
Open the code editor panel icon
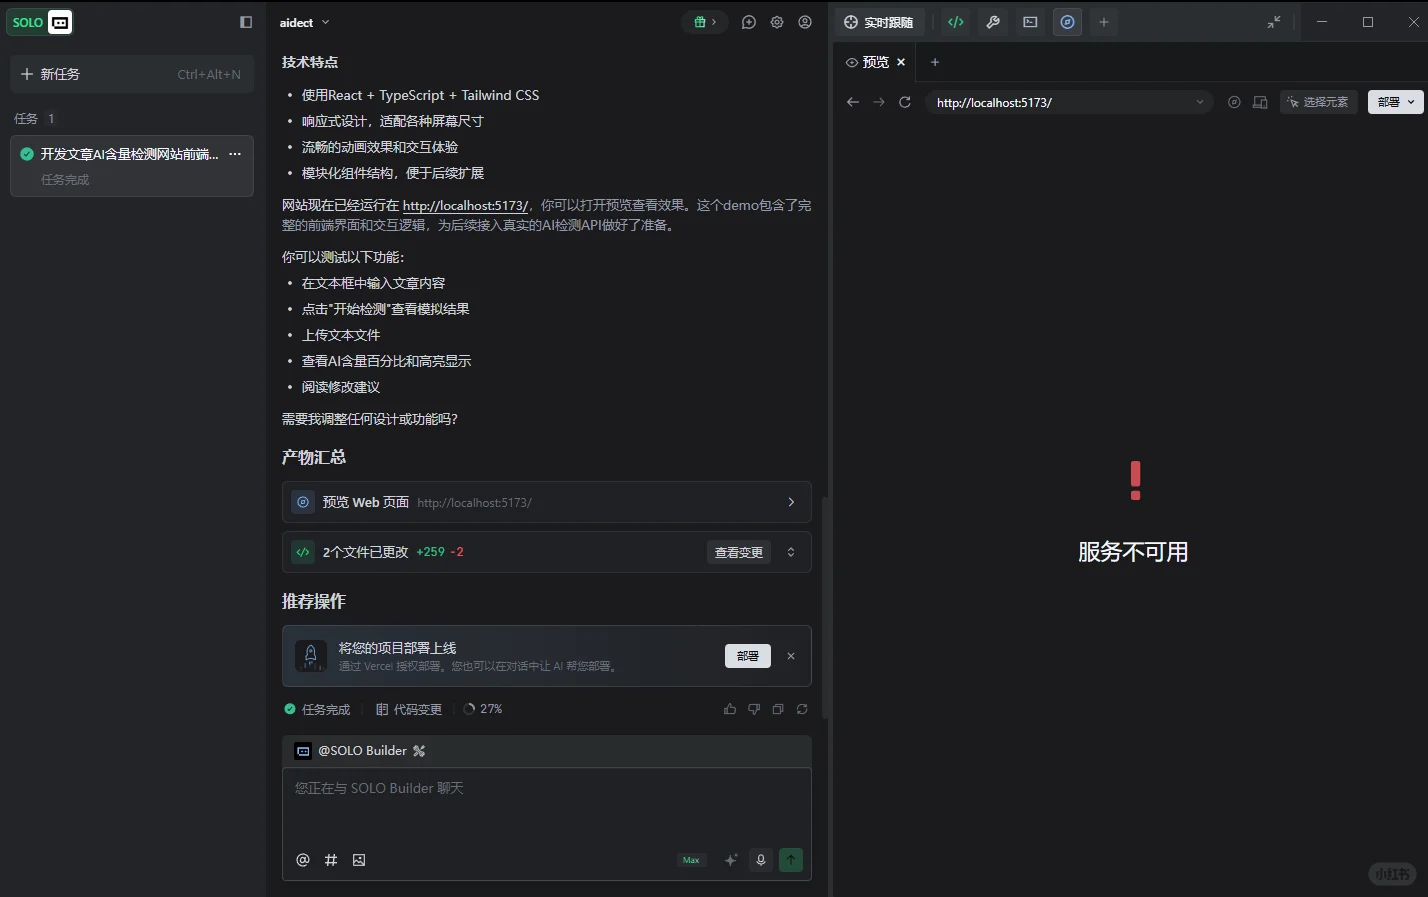tap(955, 21)
